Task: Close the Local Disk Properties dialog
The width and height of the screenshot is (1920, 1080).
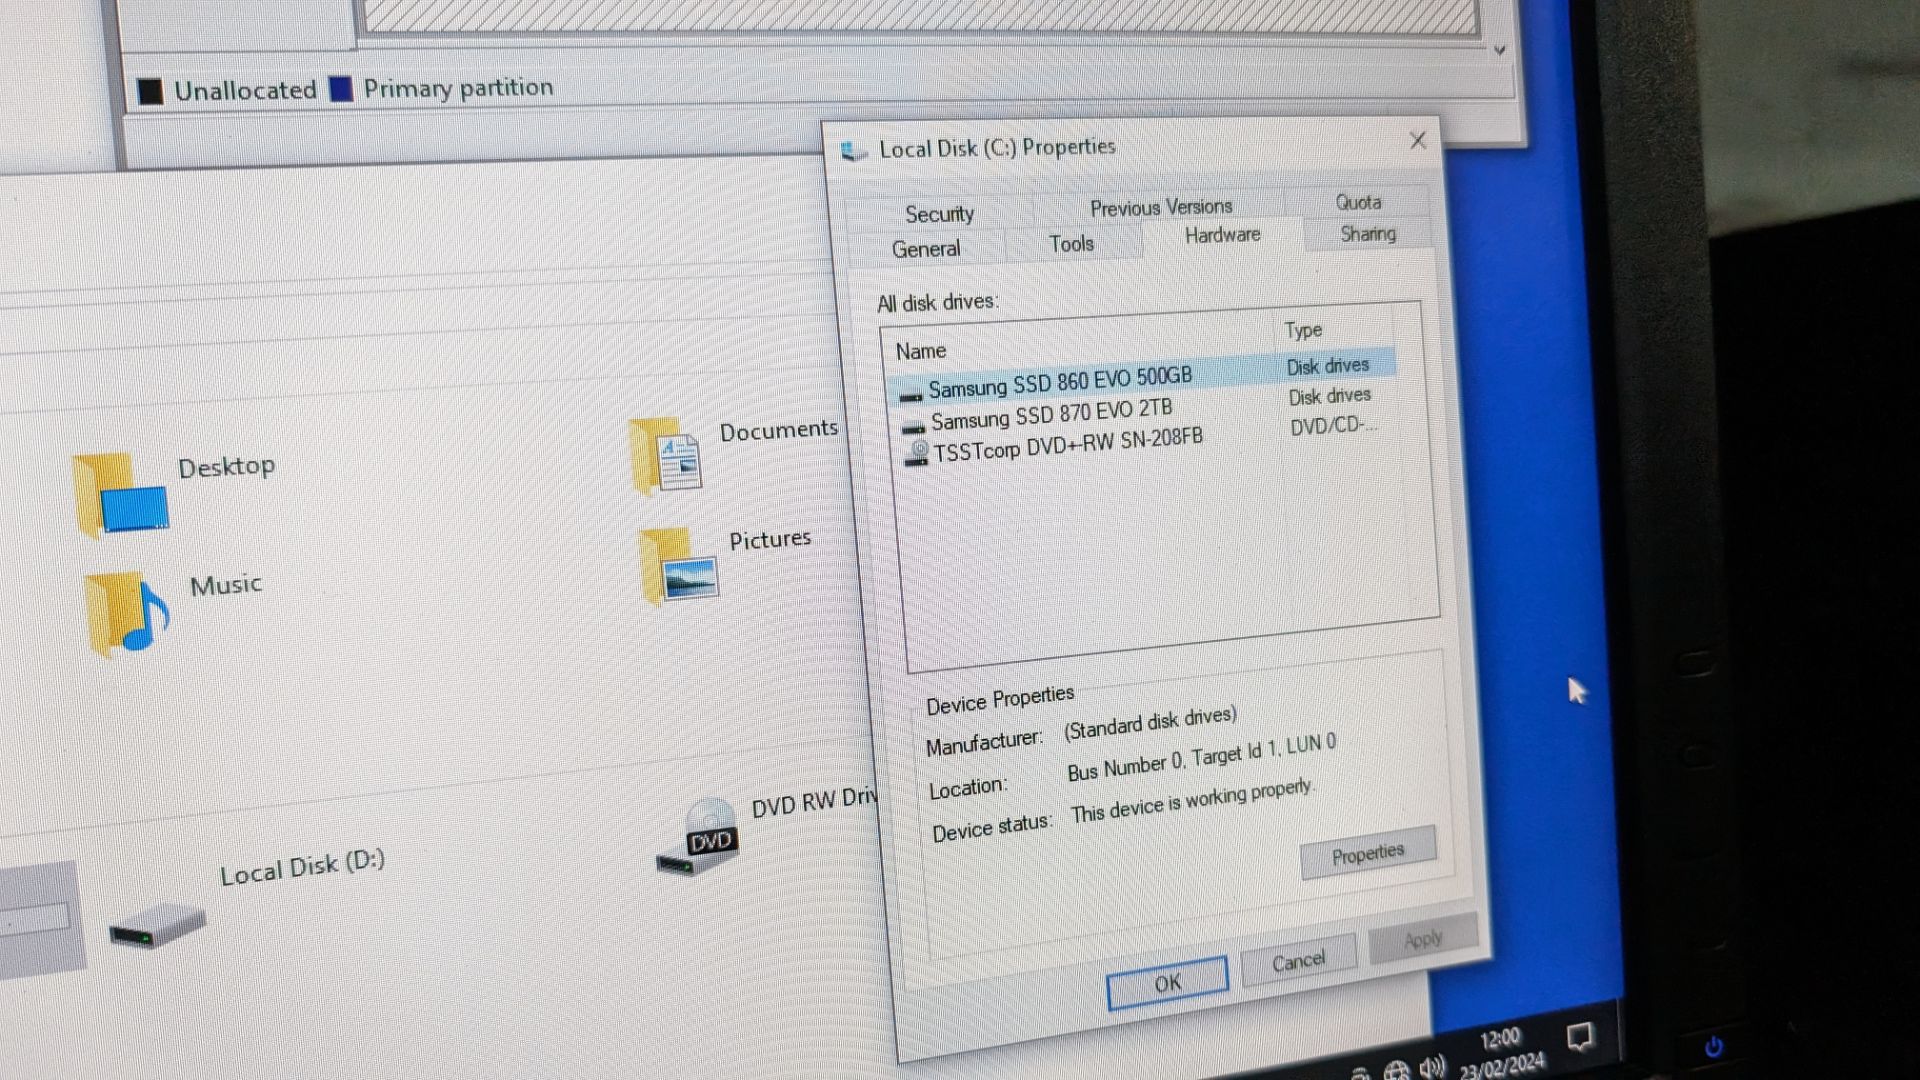Action: pyautogui.click(x=1417, y=141)
